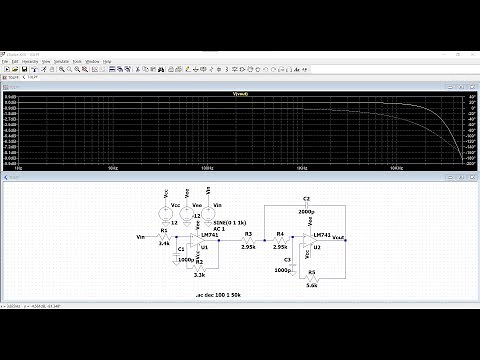Click the Zoom to Fit icon
This screenshot has width=480, height=360.
point(85,69)
